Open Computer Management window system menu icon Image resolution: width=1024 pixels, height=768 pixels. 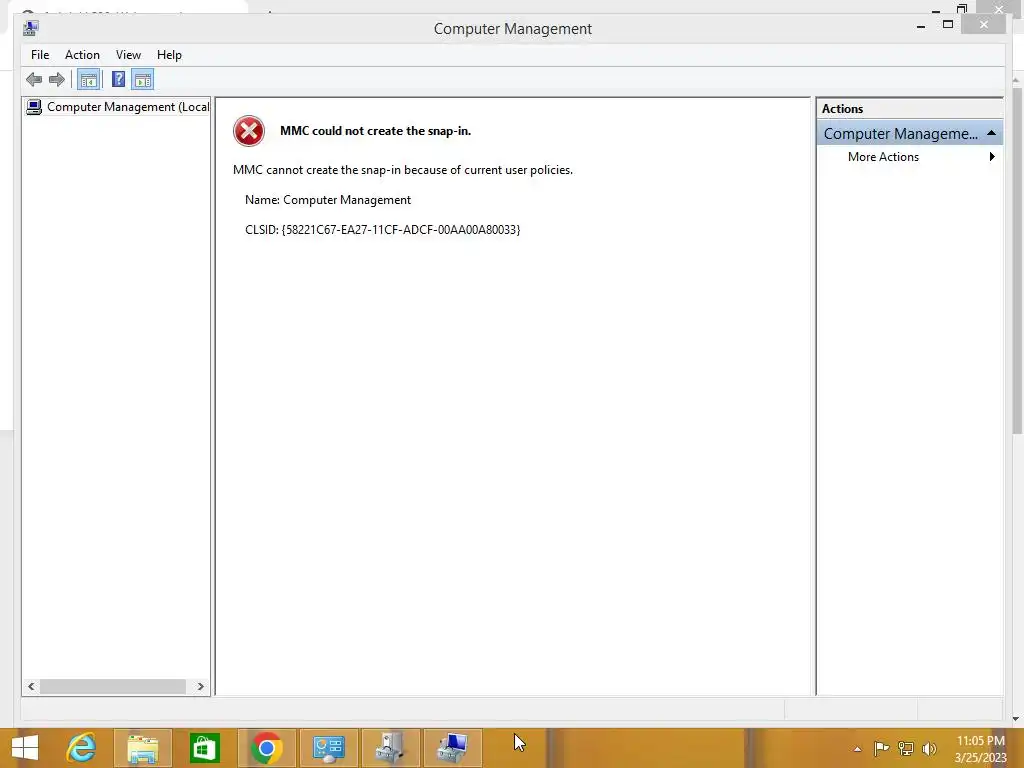[30, 28]
